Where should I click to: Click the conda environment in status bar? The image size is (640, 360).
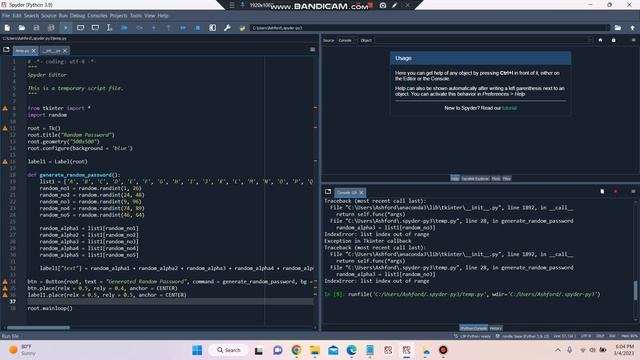coord(522,336)
